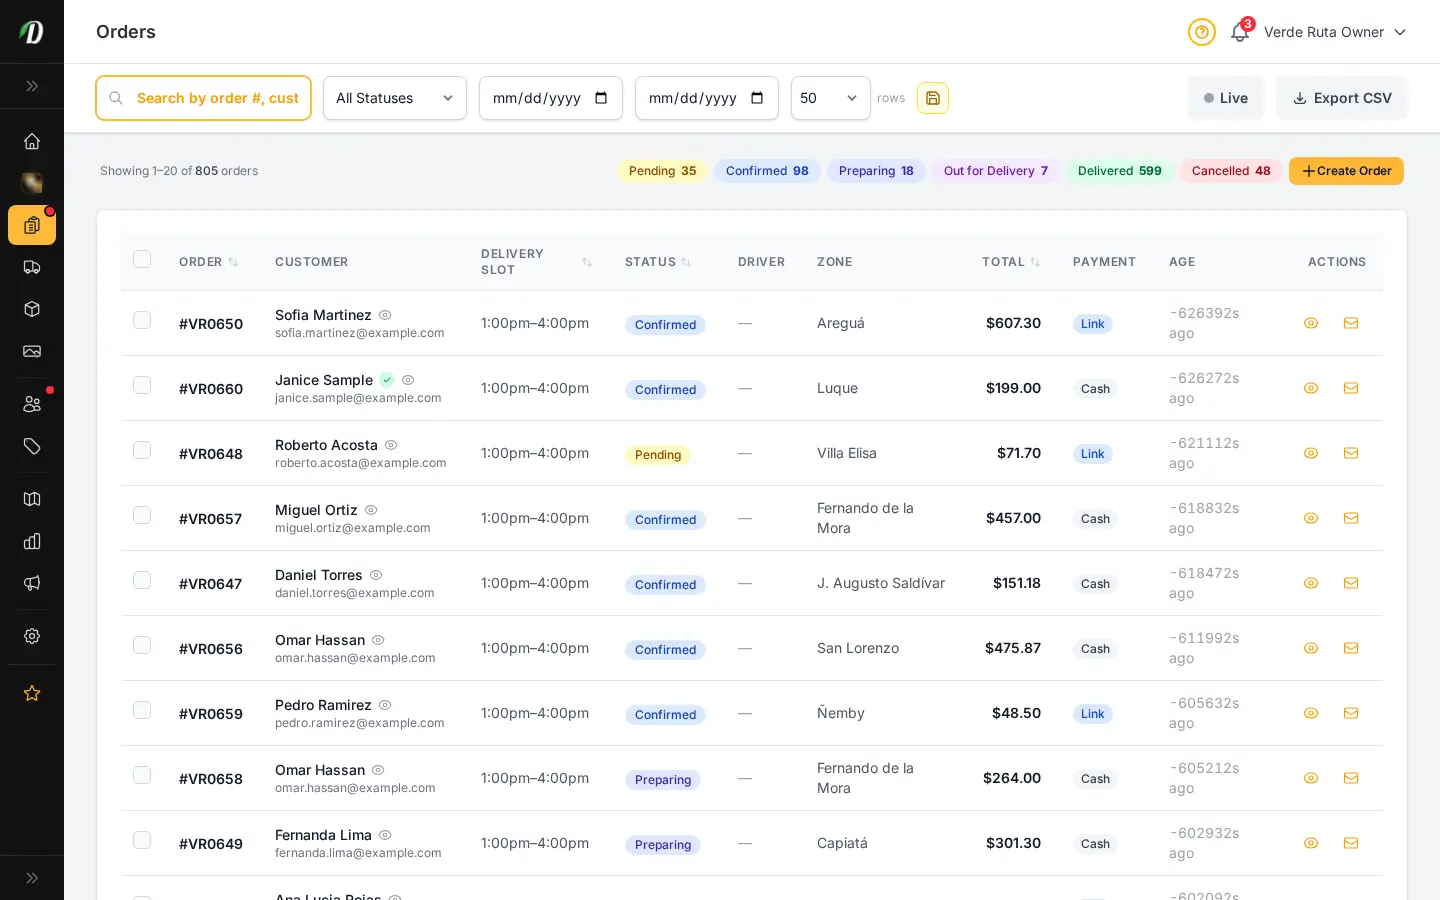Email order #VR0657 with envelope icon
Image resolution: width=1440 pixels, height=900 pixels.
click(x=1351, y=518)
